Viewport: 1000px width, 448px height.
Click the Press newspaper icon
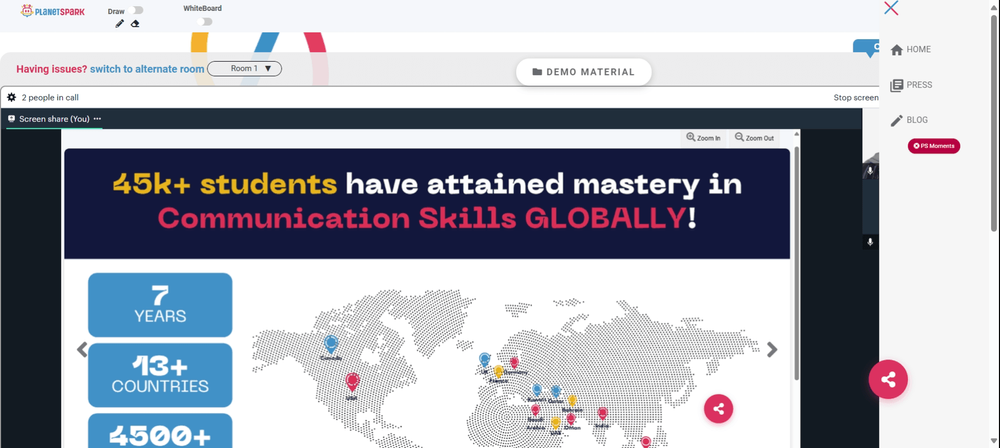(897, 86)
